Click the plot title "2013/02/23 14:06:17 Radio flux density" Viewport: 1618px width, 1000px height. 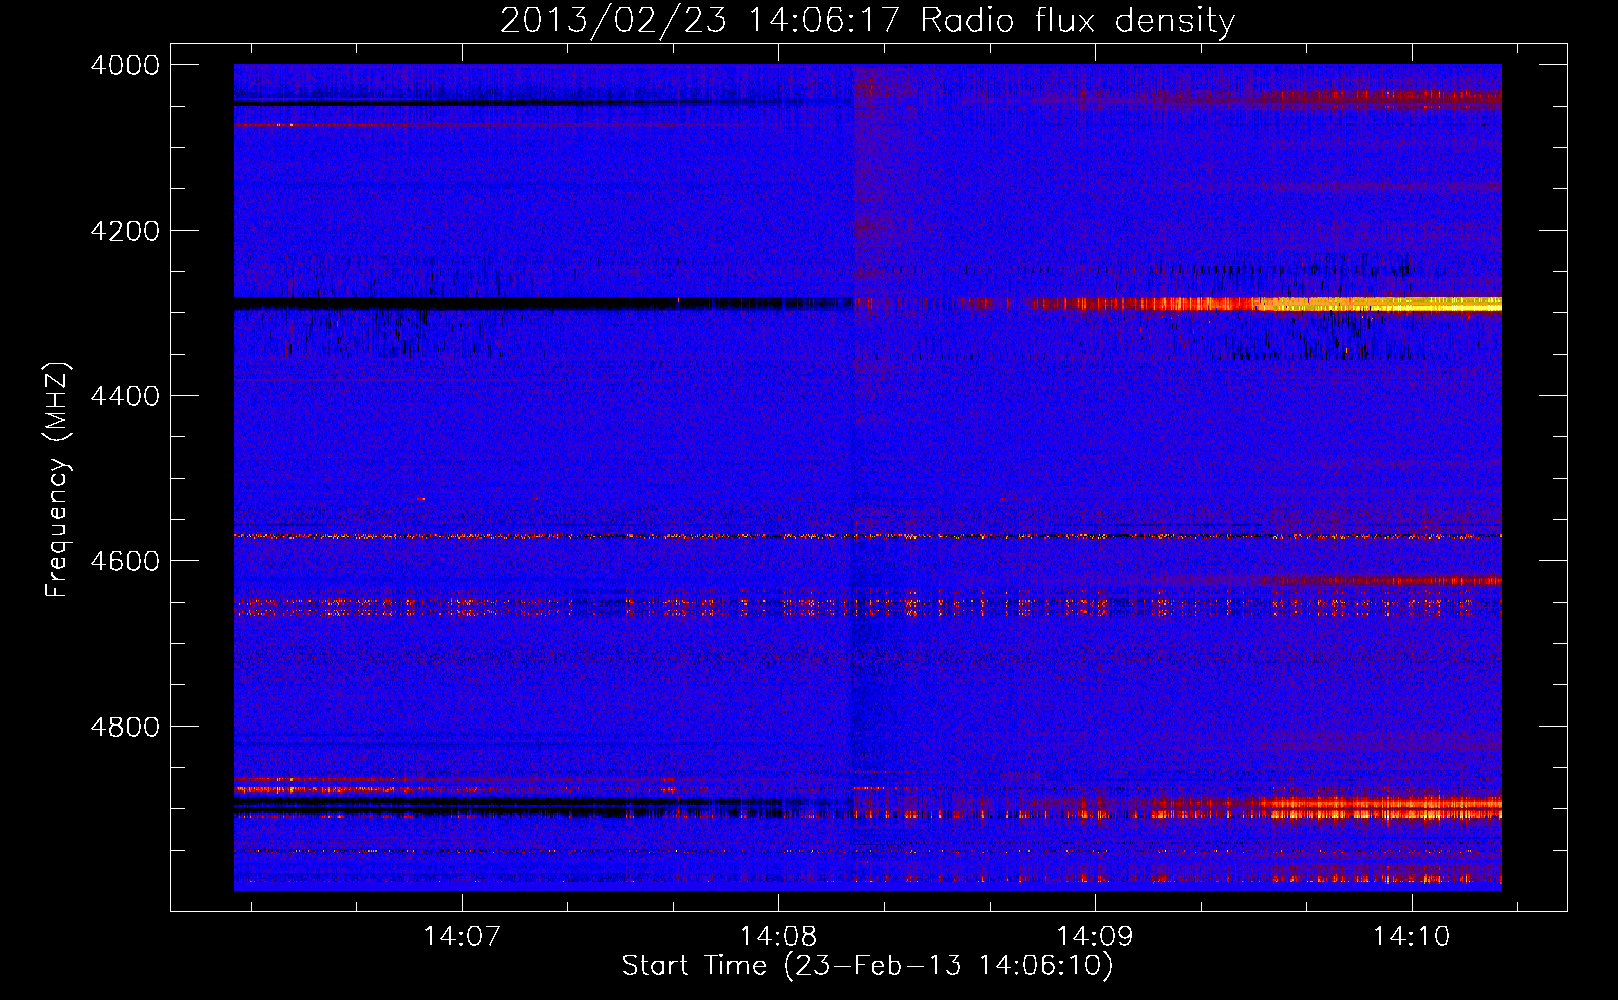point(867,20)
